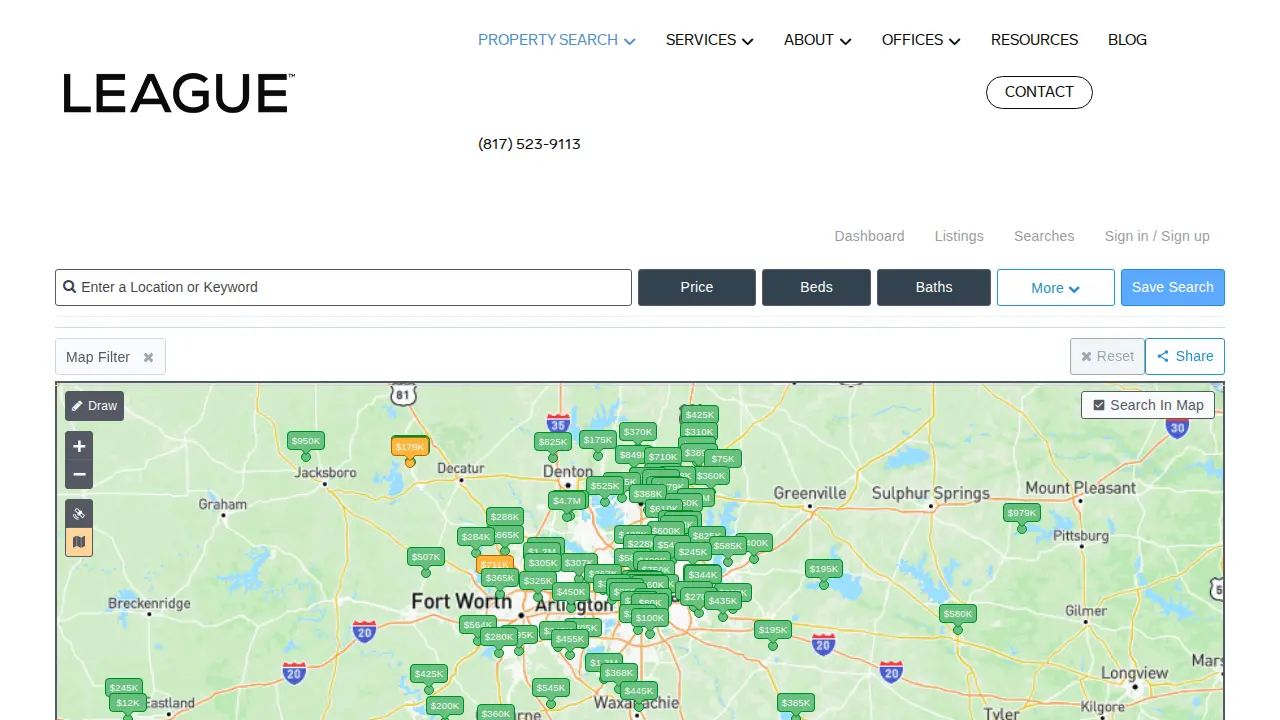This screenshot has height=720, width=1280.
Task: Open the Services dropdown menu
Action: tap(710, 40)
